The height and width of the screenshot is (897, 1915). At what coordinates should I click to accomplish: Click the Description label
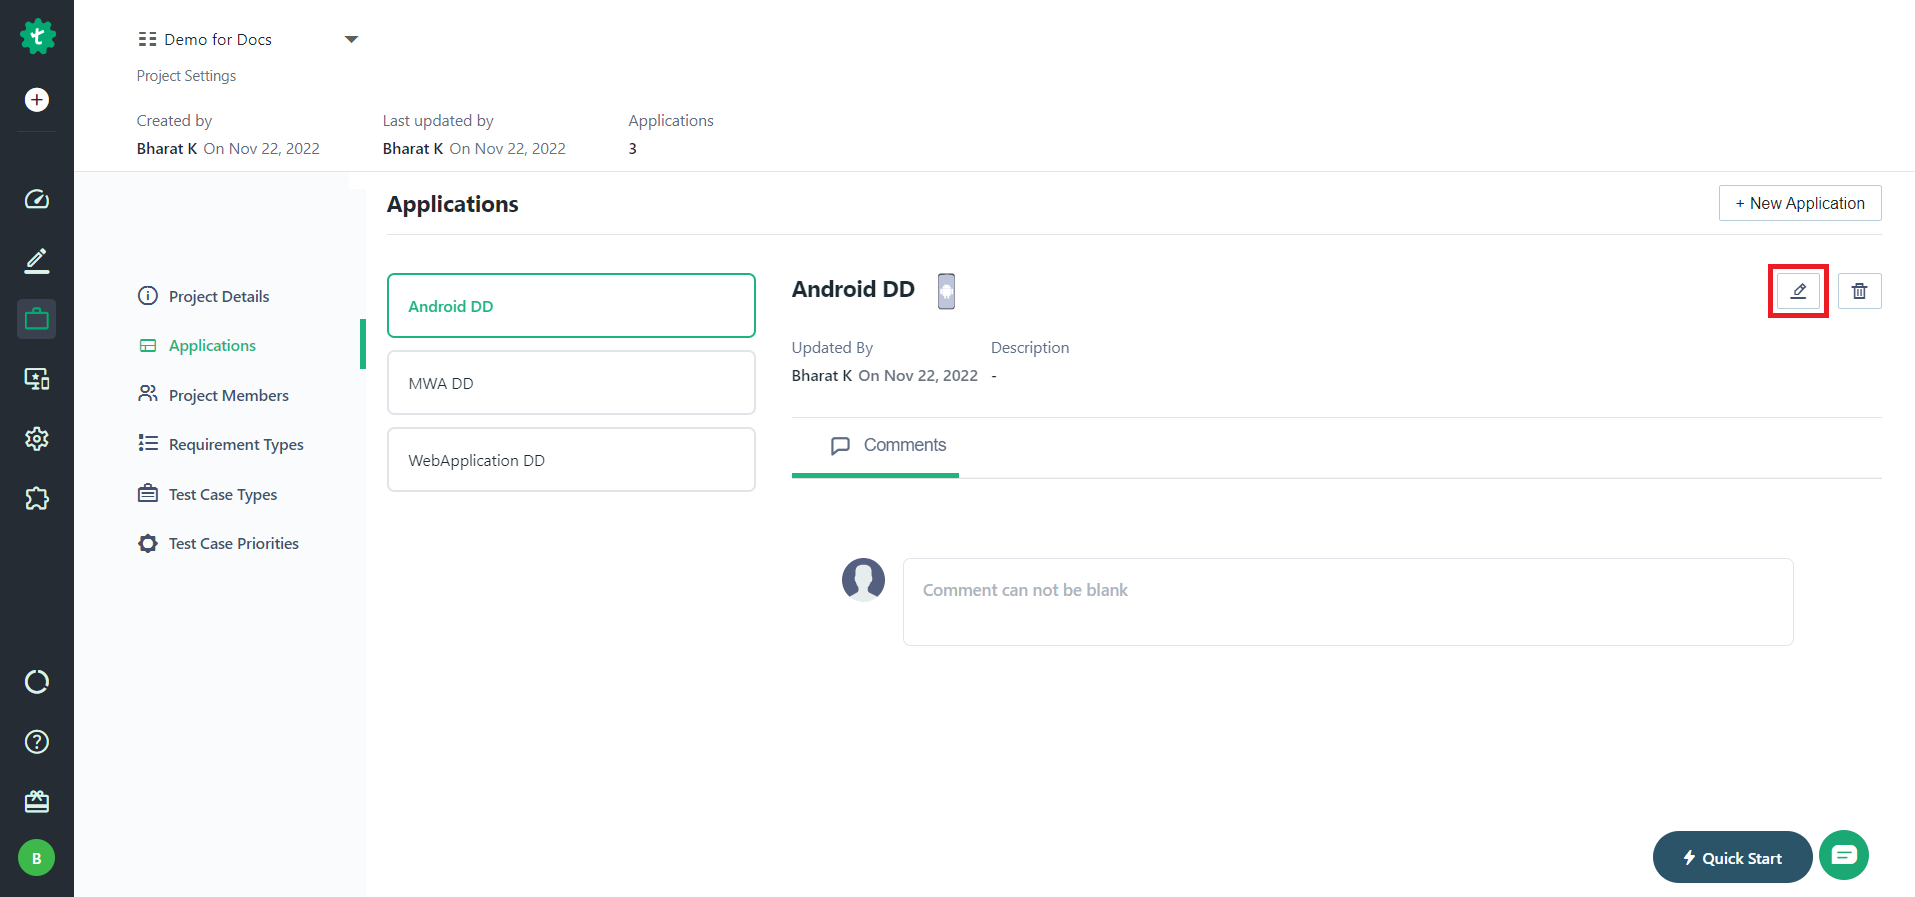1030,347
